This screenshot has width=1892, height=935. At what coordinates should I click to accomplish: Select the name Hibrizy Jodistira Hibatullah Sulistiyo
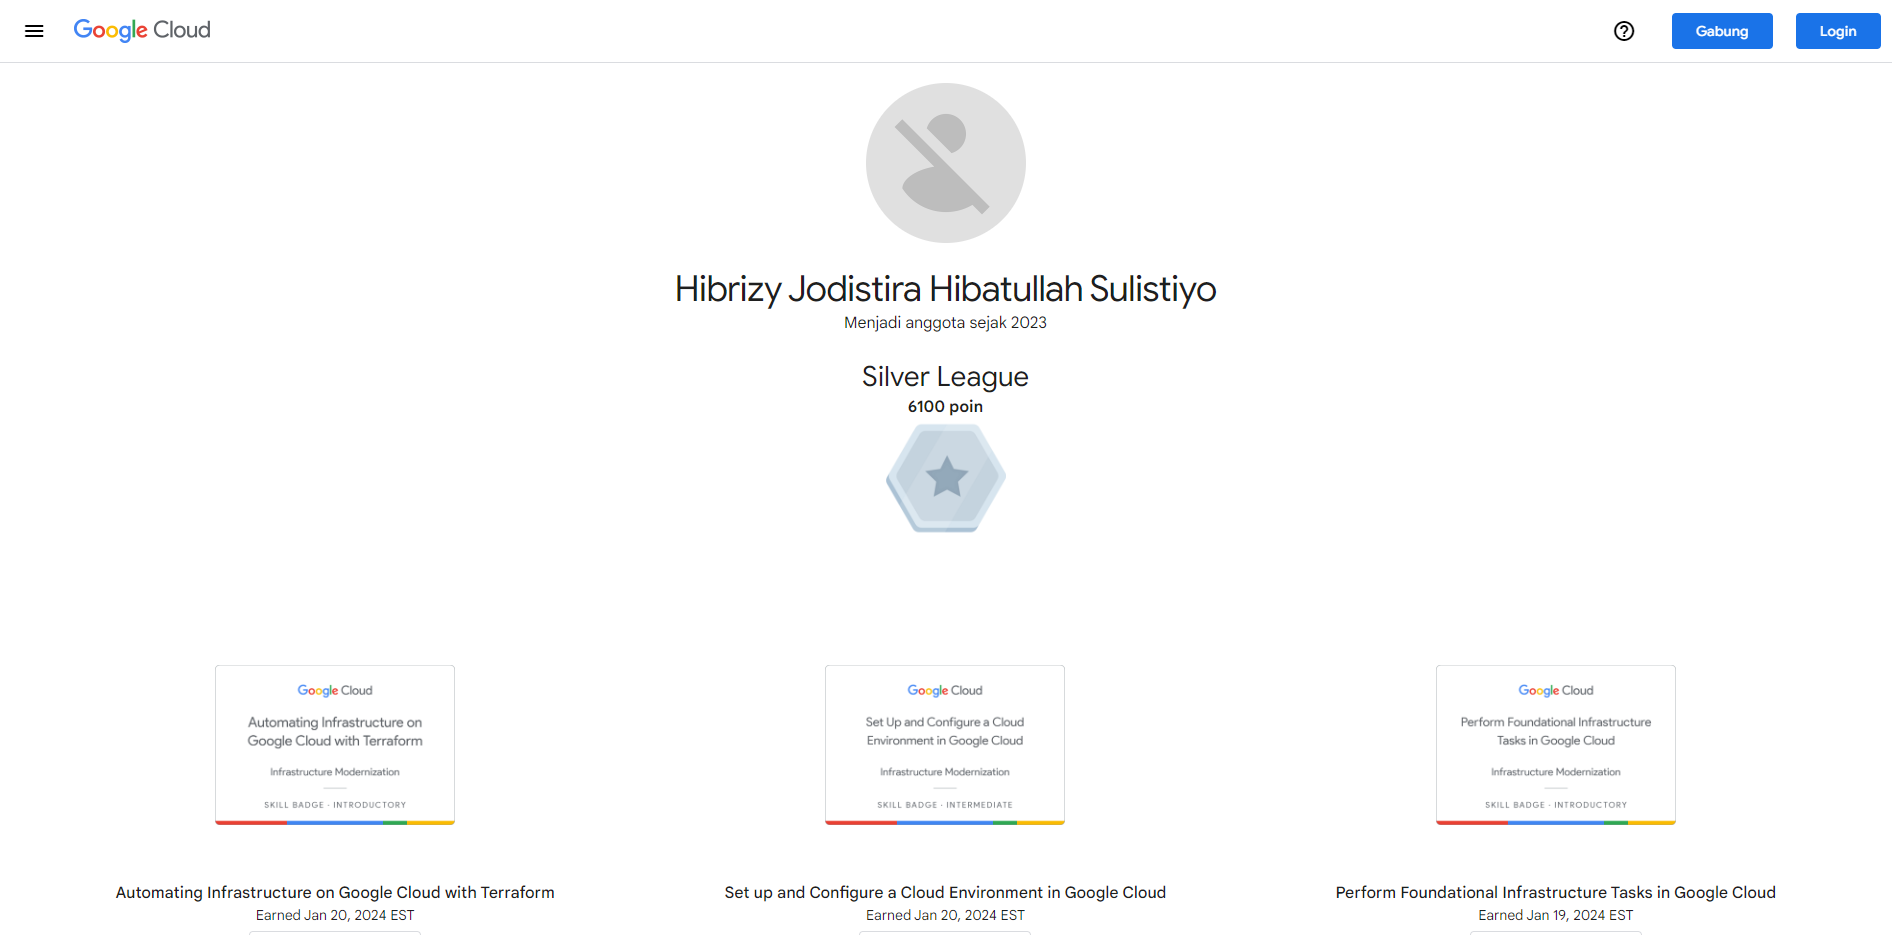[x=946, y=289]
